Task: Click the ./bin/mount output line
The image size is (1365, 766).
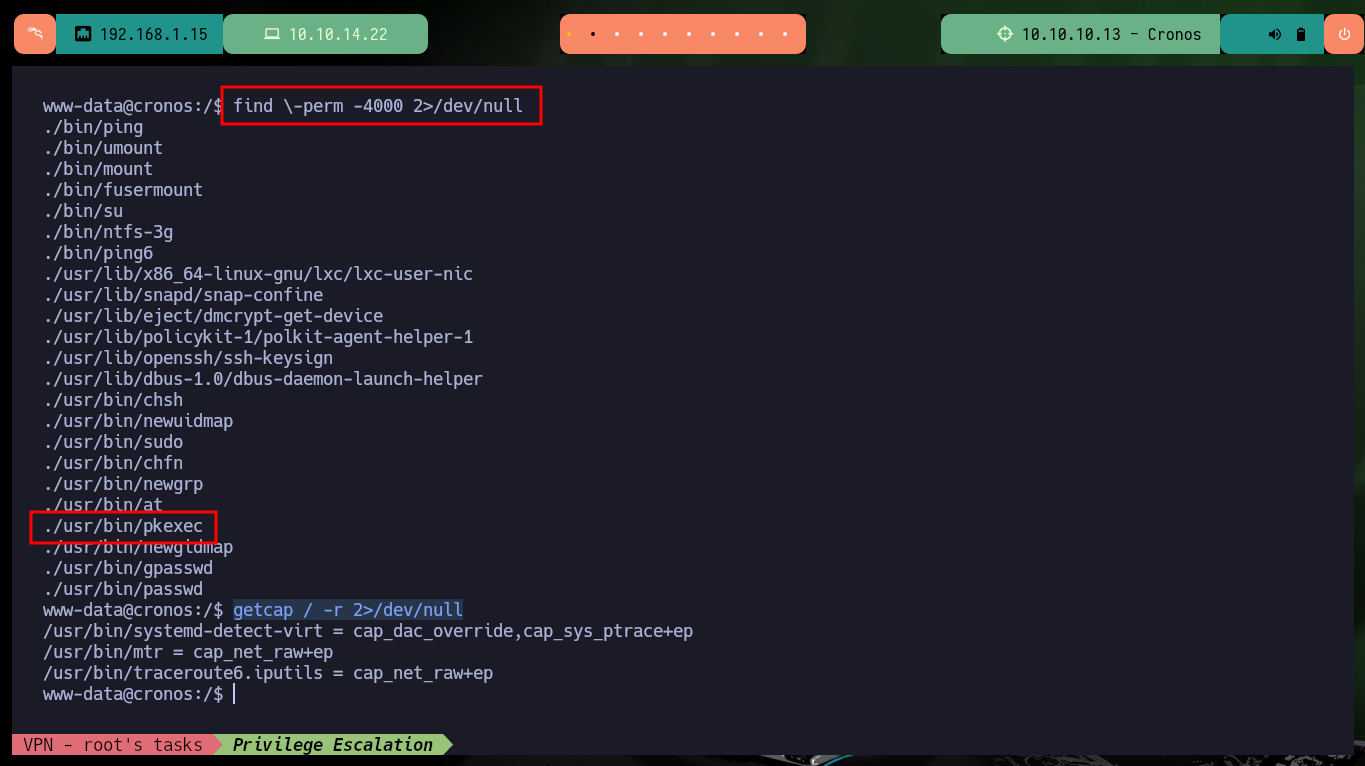Action: [x=98, y=169]
